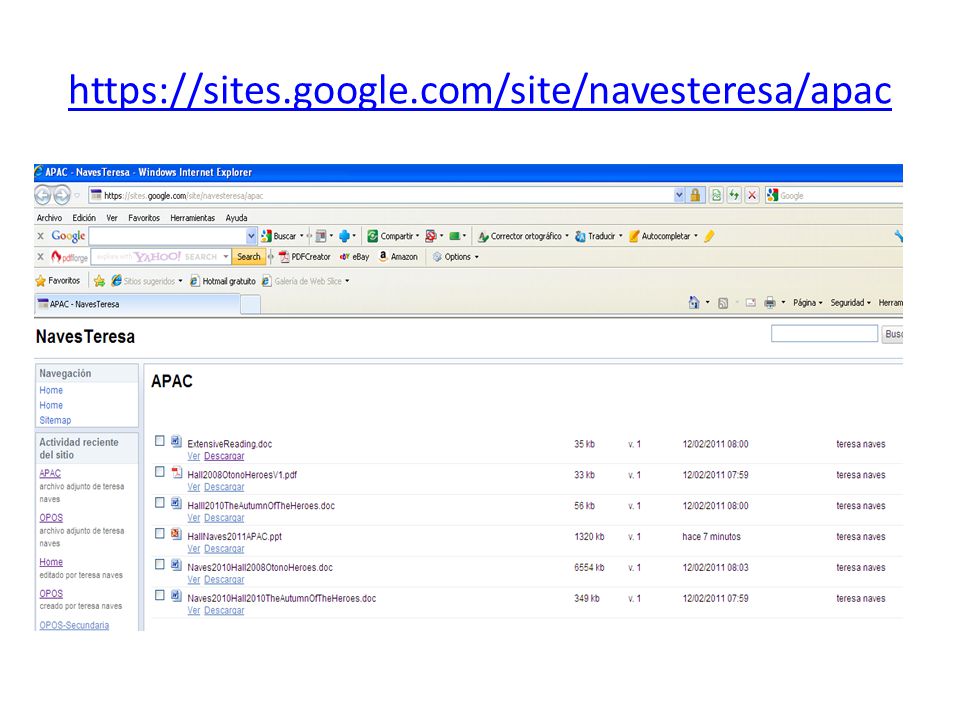This screenshot has height=720, width=960.
Task: Click the security padlock icon
Action: coord(695,195)
